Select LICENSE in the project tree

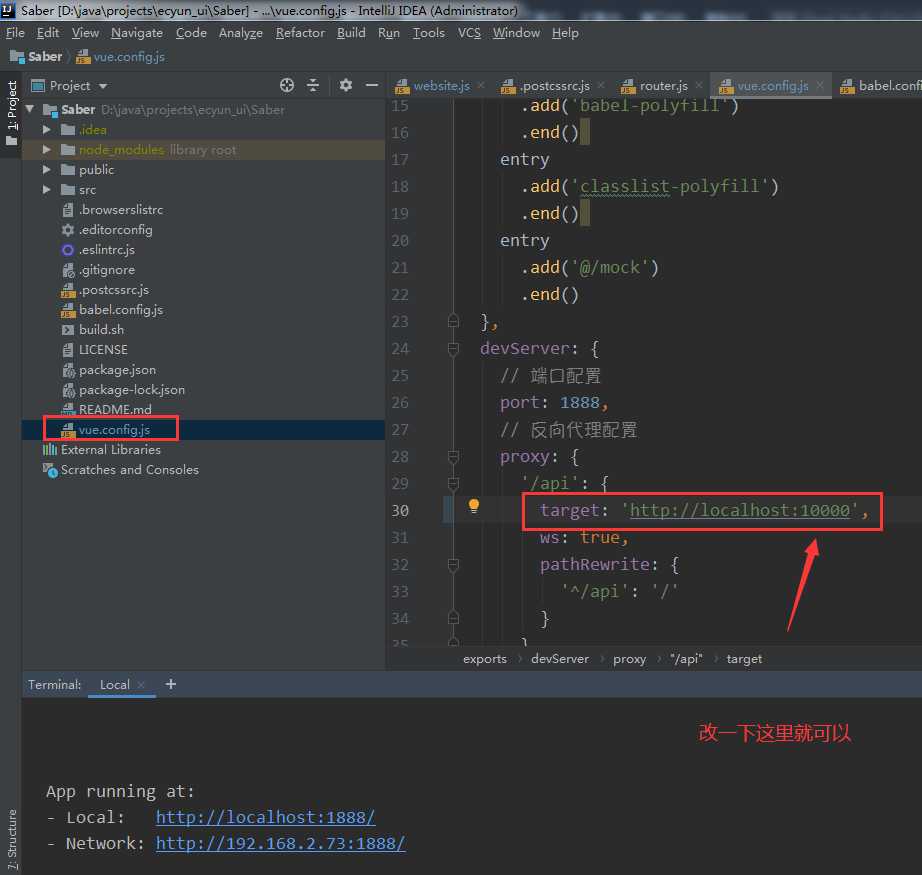tap(103, 350)
